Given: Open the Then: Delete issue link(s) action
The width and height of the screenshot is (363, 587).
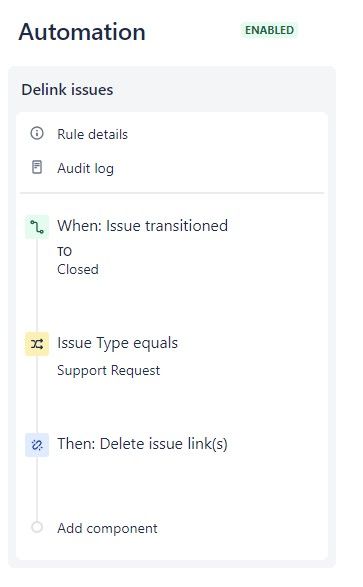Looking at the screenshot, I should pos(142,444).
